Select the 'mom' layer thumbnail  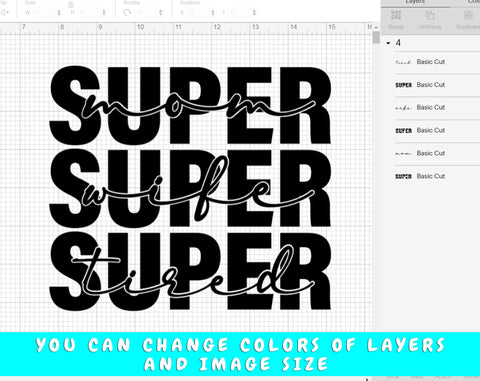pos(403,154)
